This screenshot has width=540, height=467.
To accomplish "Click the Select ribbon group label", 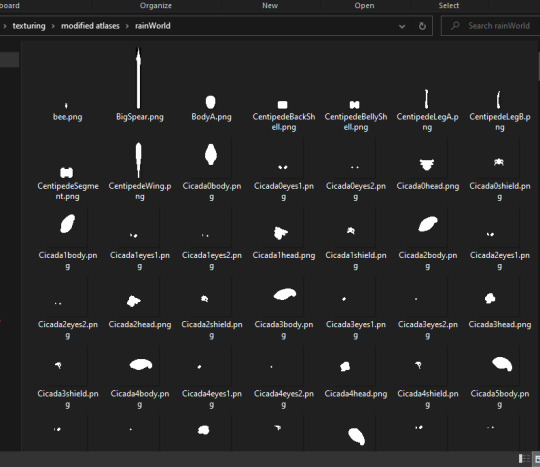I will [x=449, y=6].
